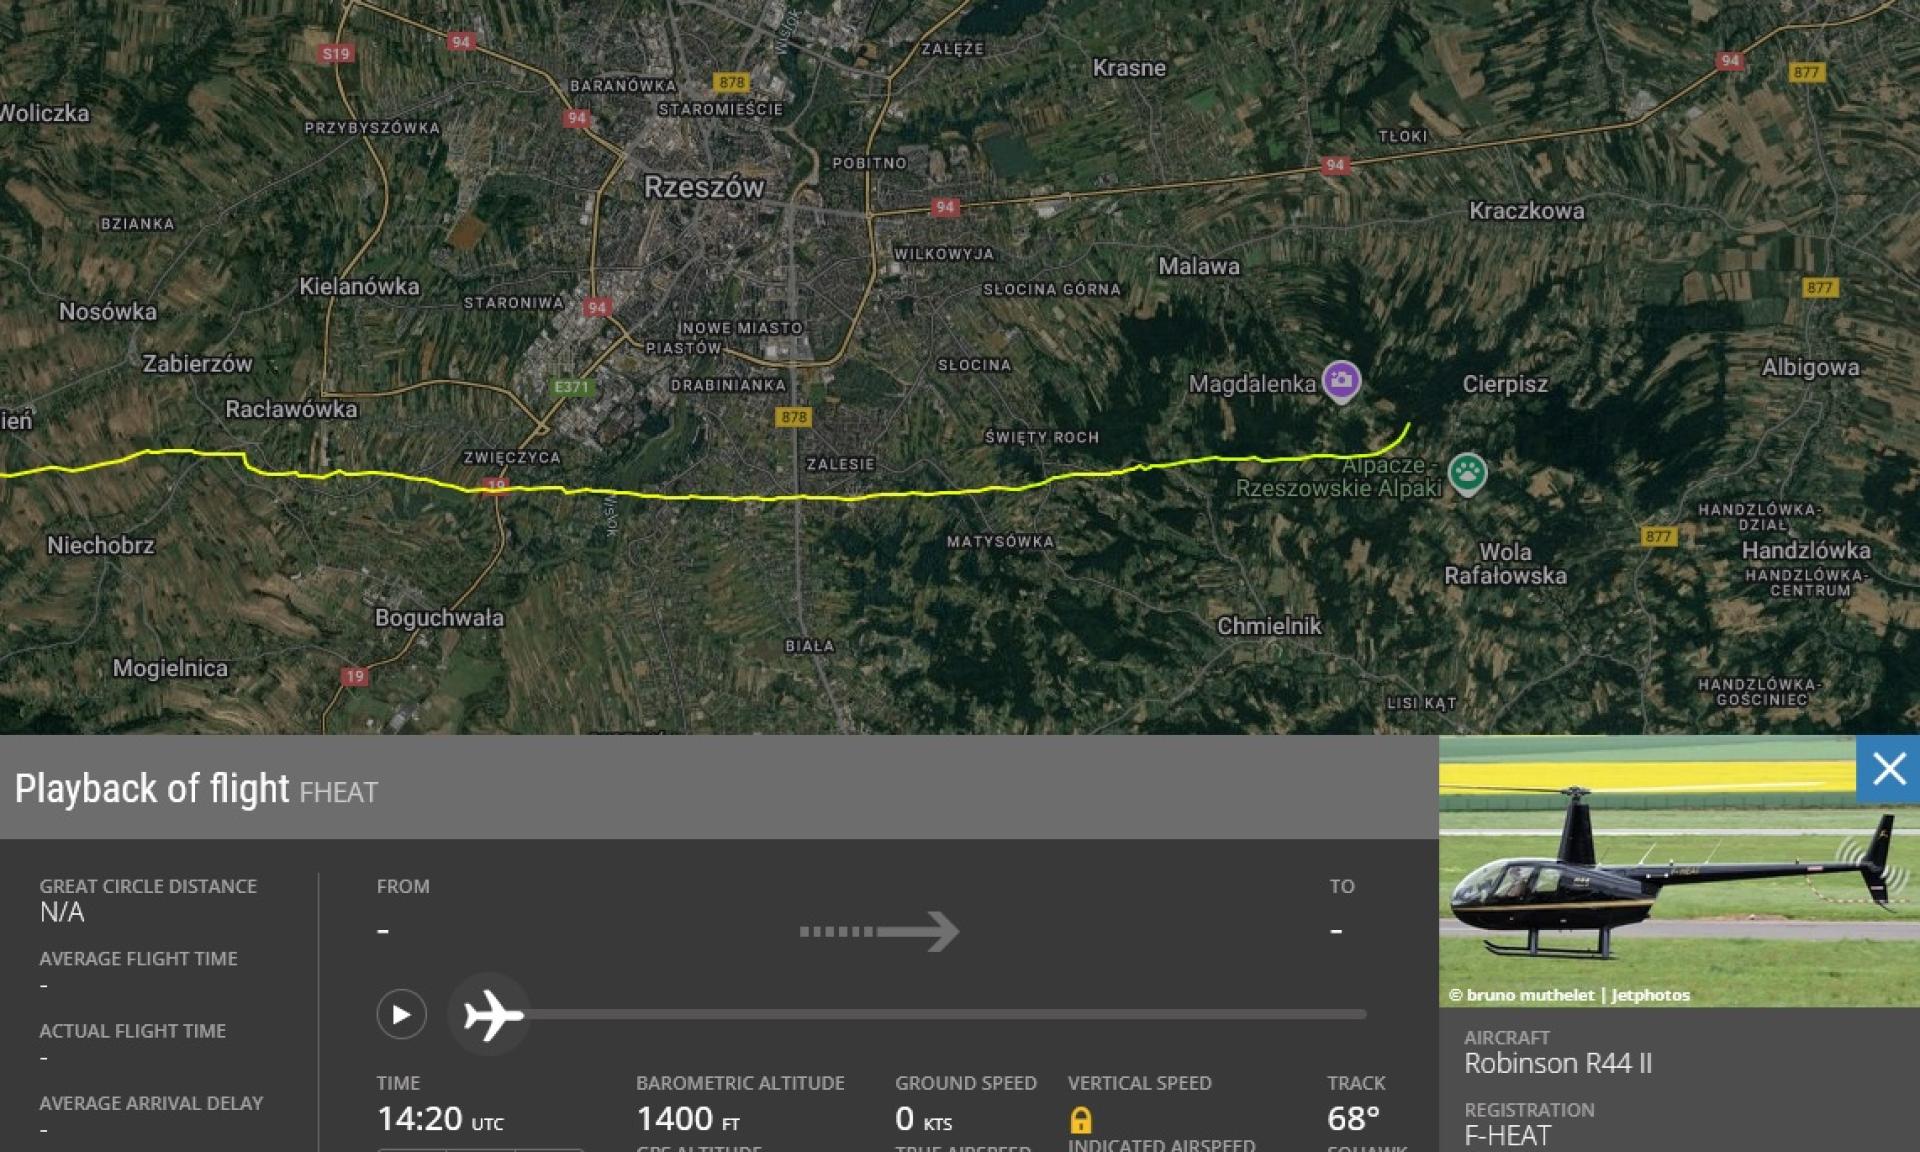
Task: Click the airplane position marker on timeline
Action: [489, 1015]
